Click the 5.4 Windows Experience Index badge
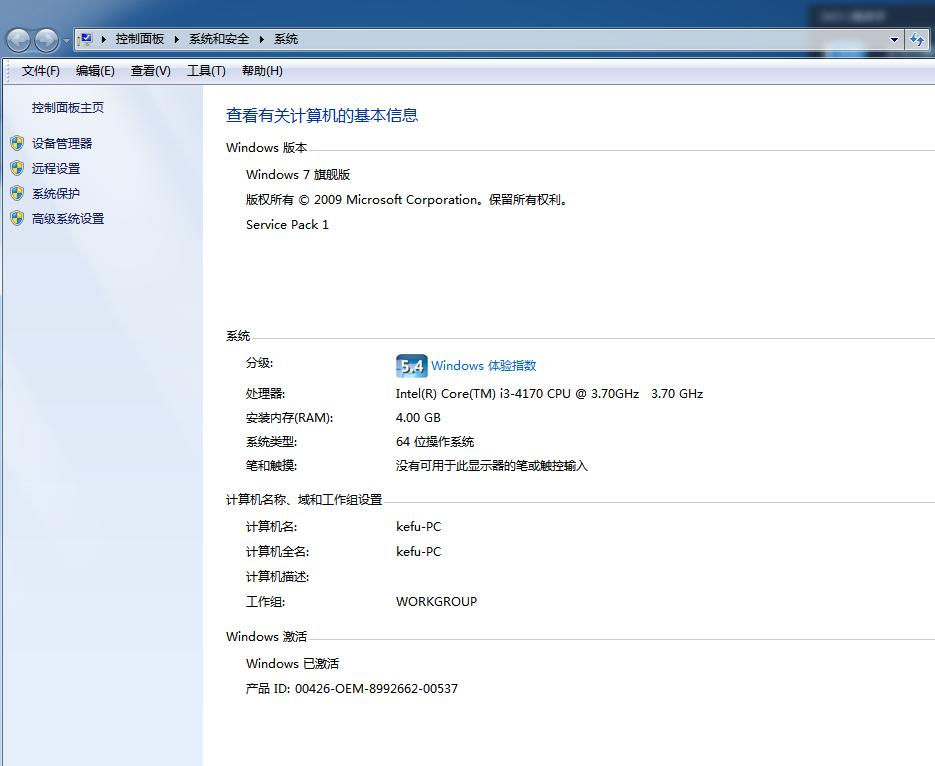The image size is (935, 766). coord(410,366)
